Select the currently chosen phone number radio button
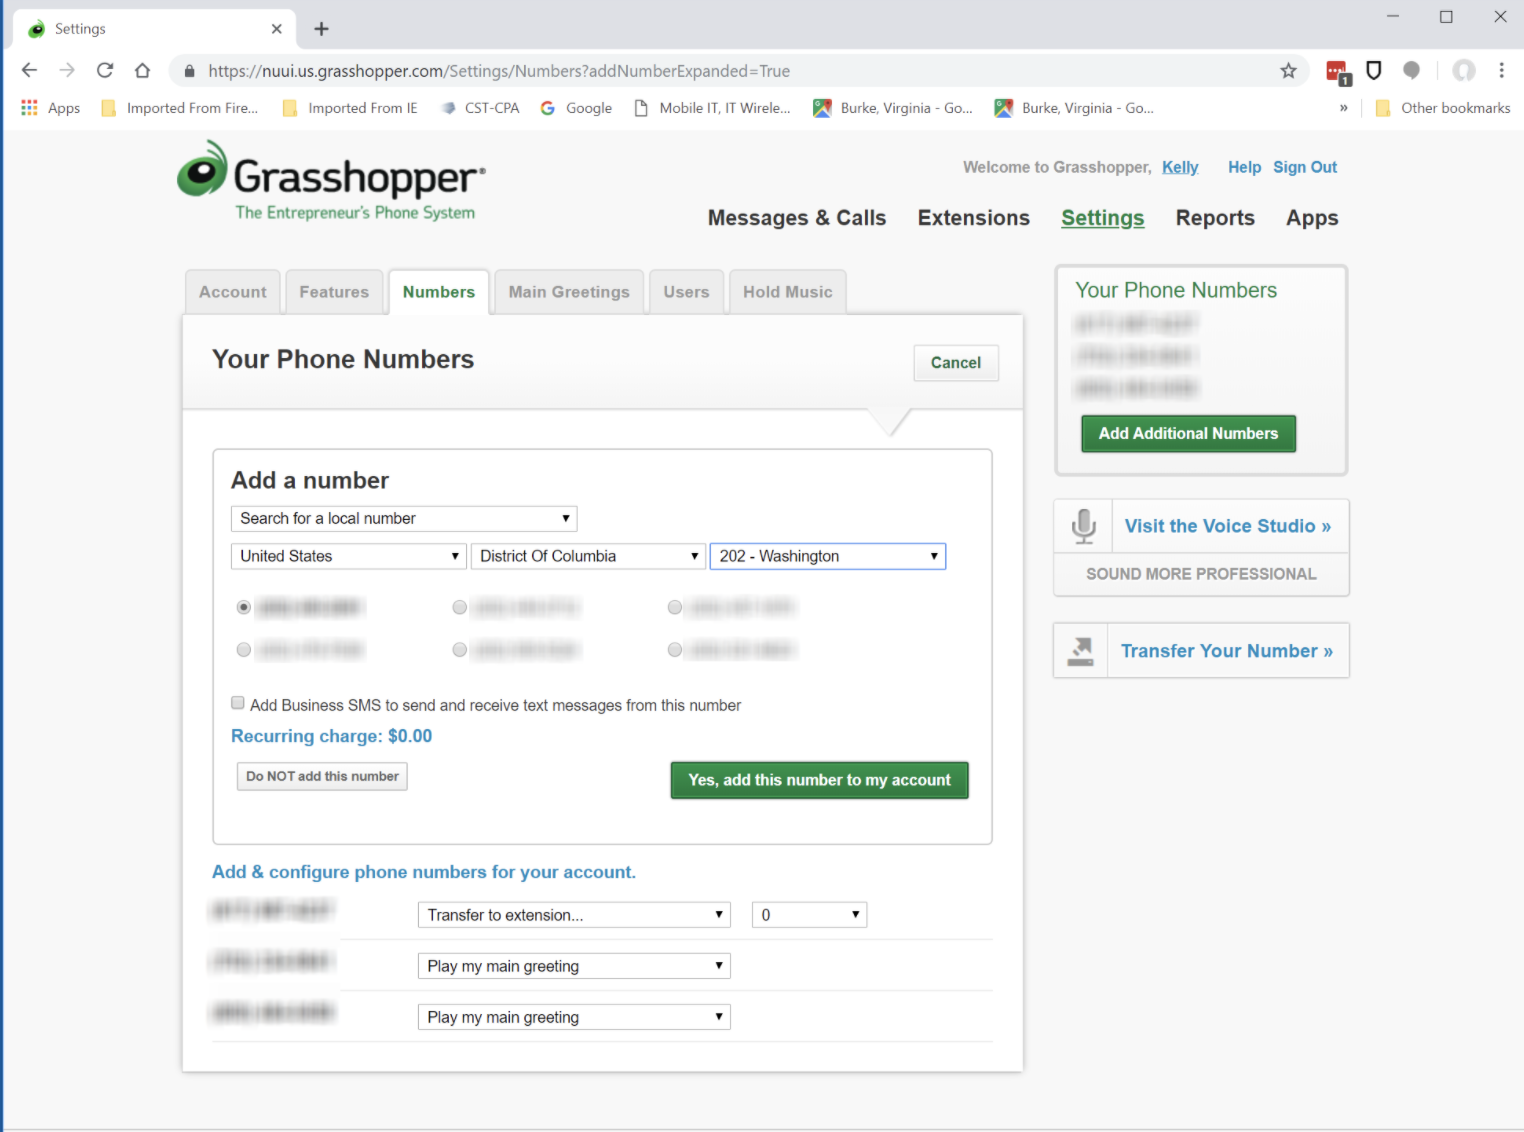This screenshot has height=1132, width=1524. (x=243, y=607)
